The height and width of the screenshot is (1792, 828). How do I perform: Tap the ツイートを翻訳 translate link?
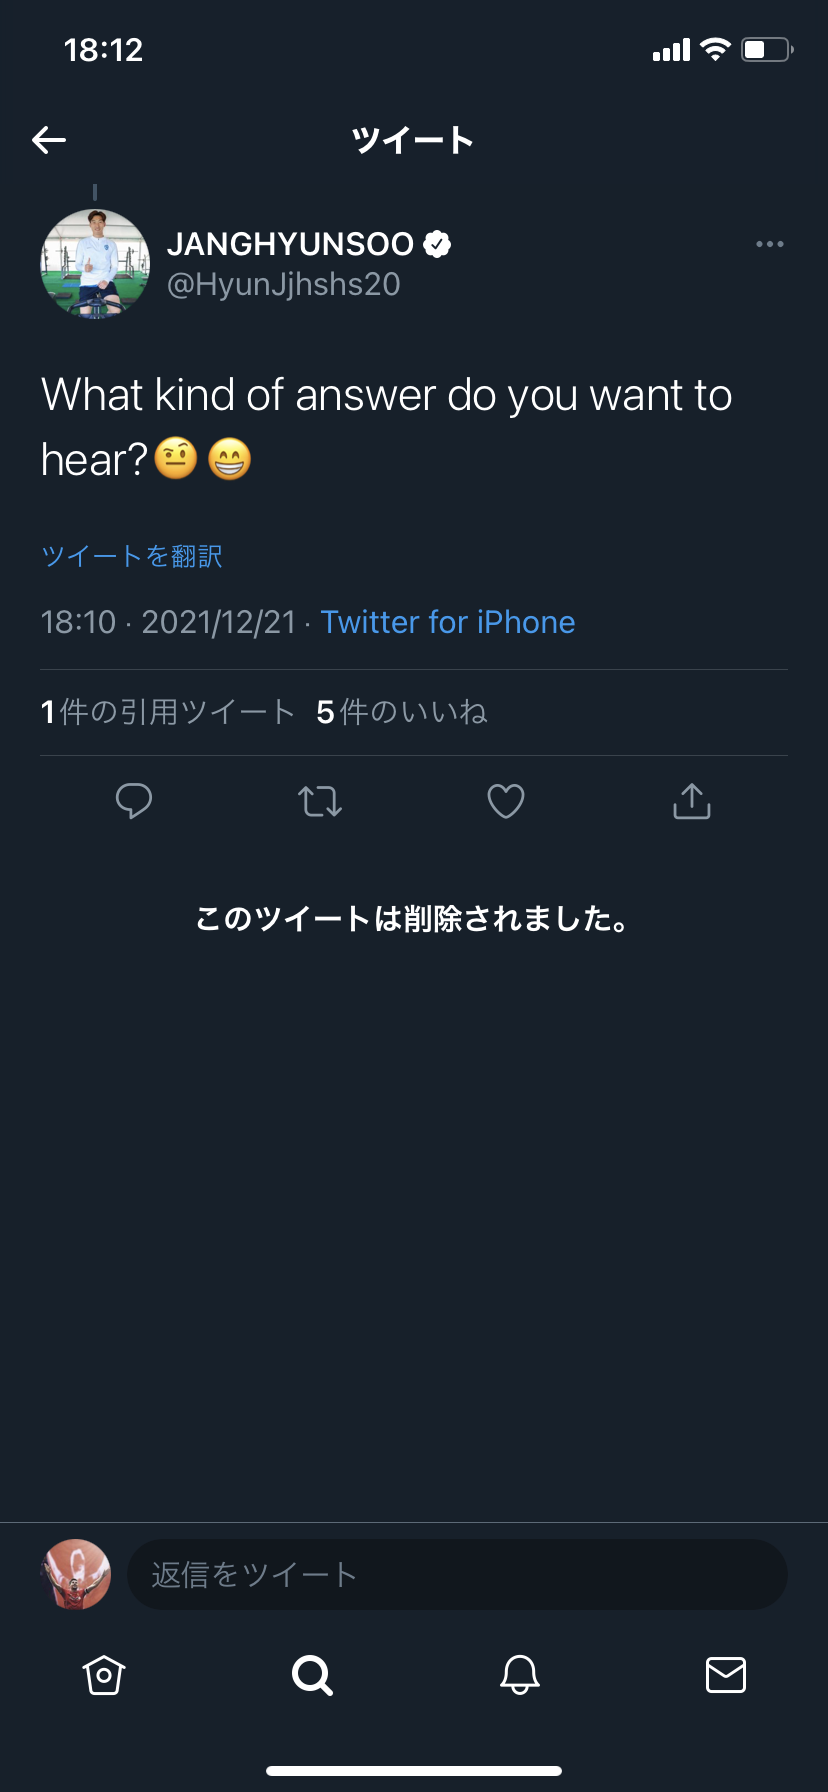(x=132, y=556)
